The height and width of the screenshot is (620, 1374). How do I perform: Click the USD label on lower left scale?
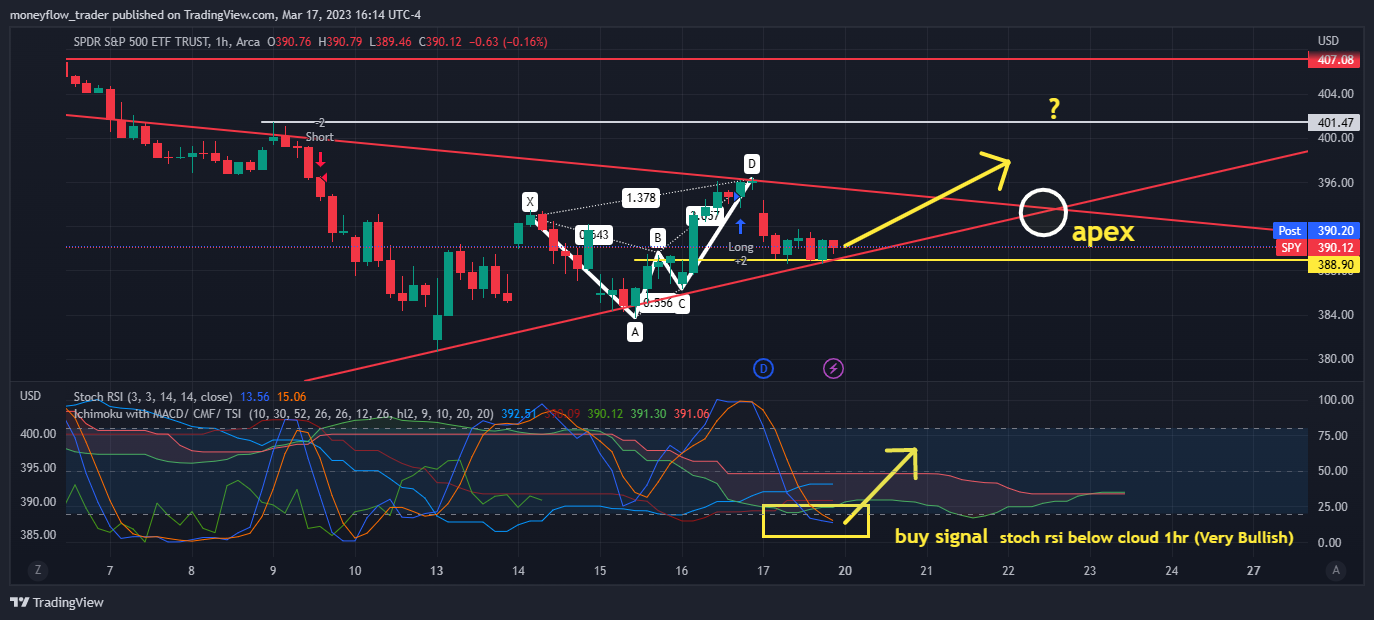(31, 396)
